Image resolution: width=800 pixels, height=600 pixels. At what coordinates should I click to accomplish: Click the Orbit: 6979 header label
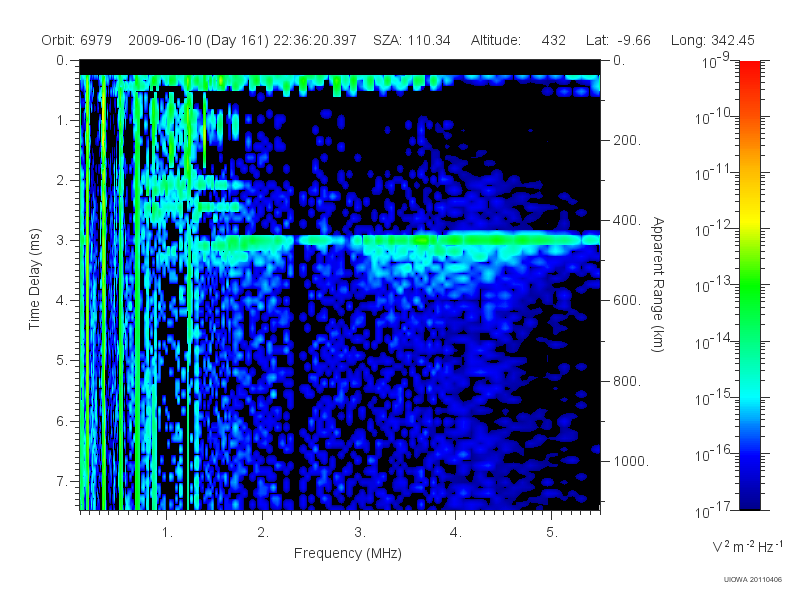point(77,40)
